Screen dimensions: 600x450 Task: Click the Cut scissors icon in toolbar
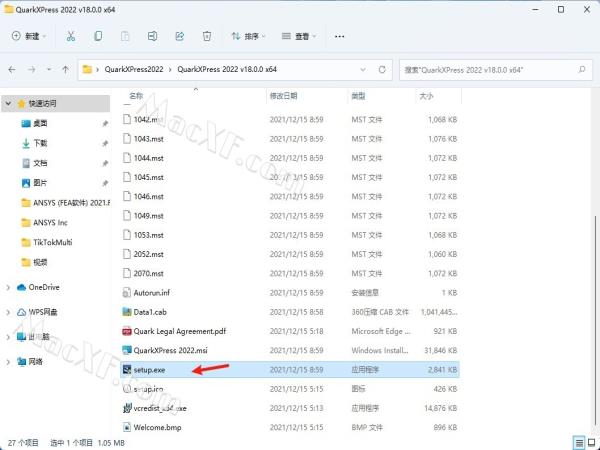click(70, 36)
